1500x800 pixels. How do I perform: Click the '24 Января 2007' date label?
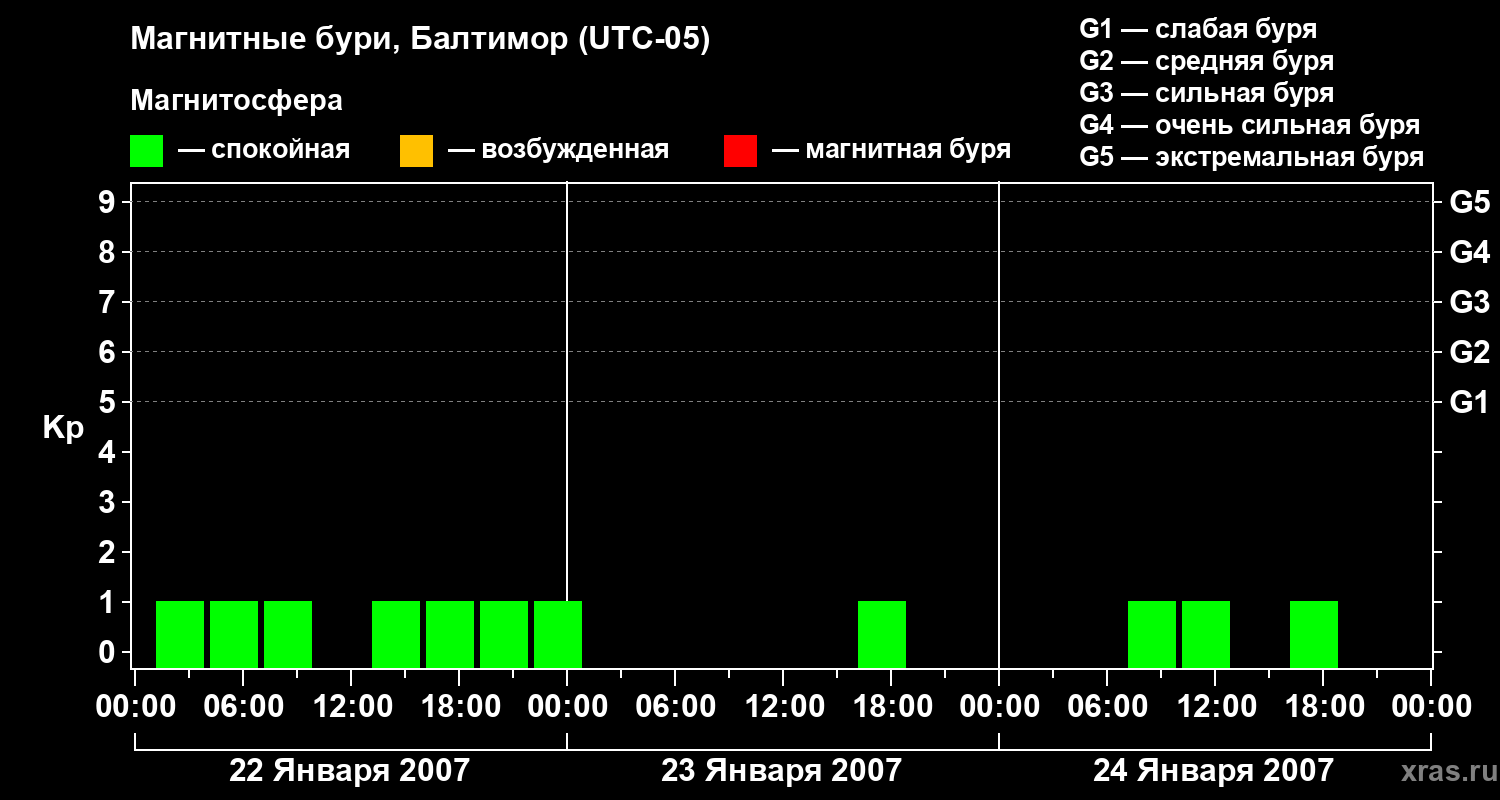1213,770
